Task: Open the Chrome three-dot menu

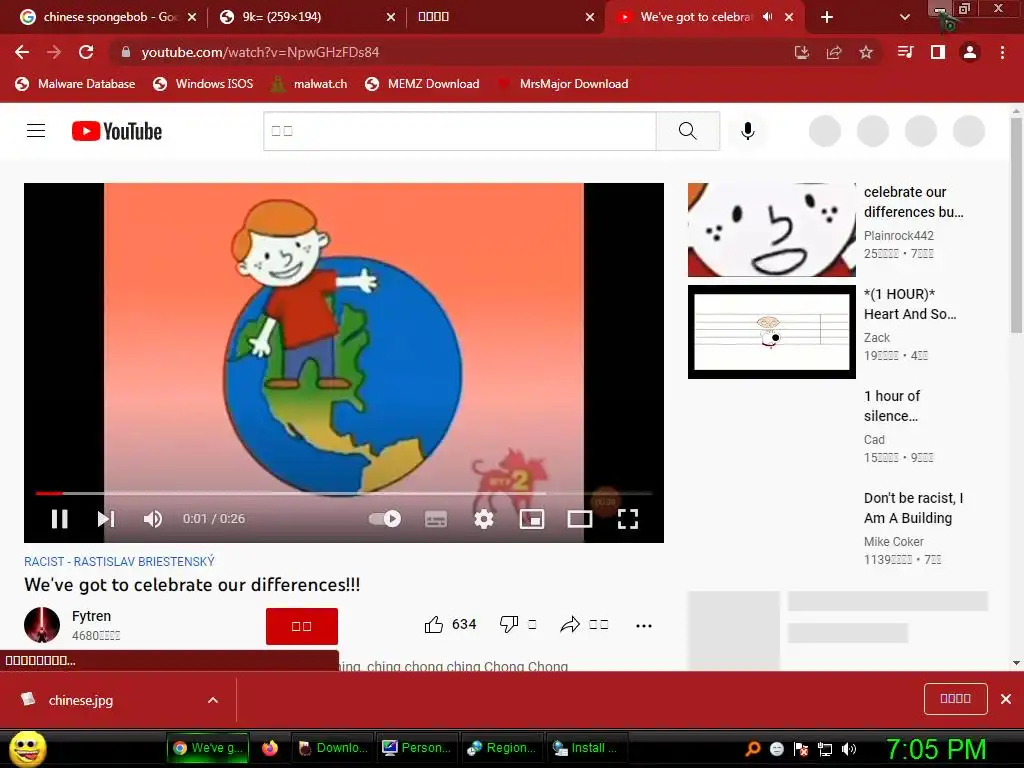Action: point(1002,52)
